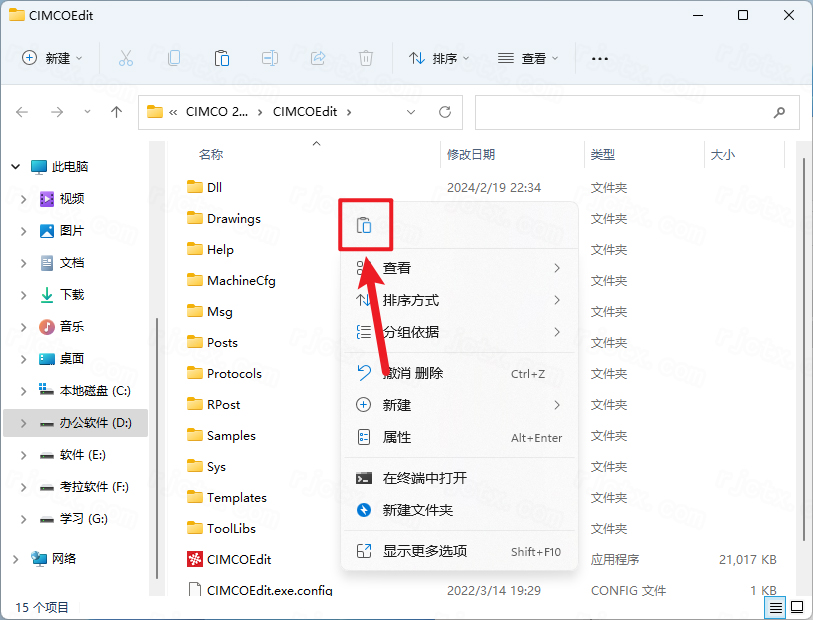Sort by 类型 column header
The image size is (813, 620).
pyautogui.click(x=602, y=154)
